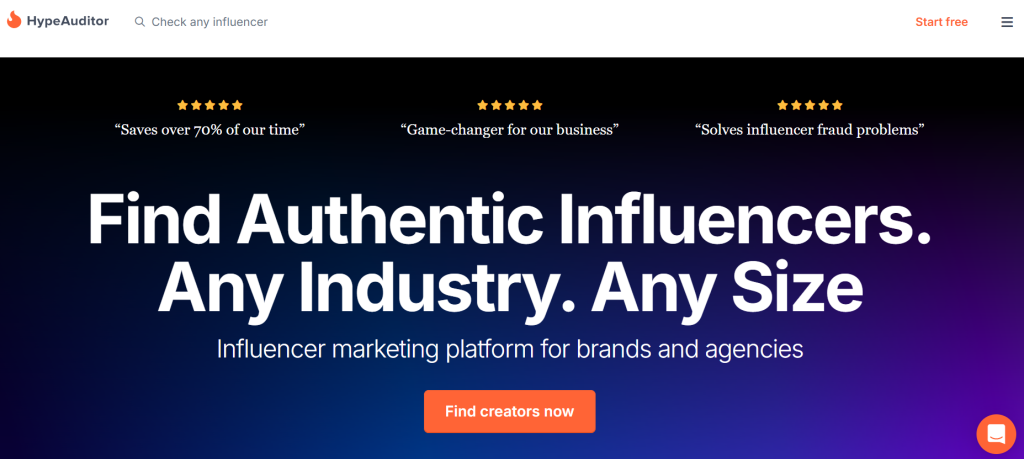Click the HypeAuditor wordmark text
Viewport: 1024px width, 459px height.
click(x=69, y=21)
